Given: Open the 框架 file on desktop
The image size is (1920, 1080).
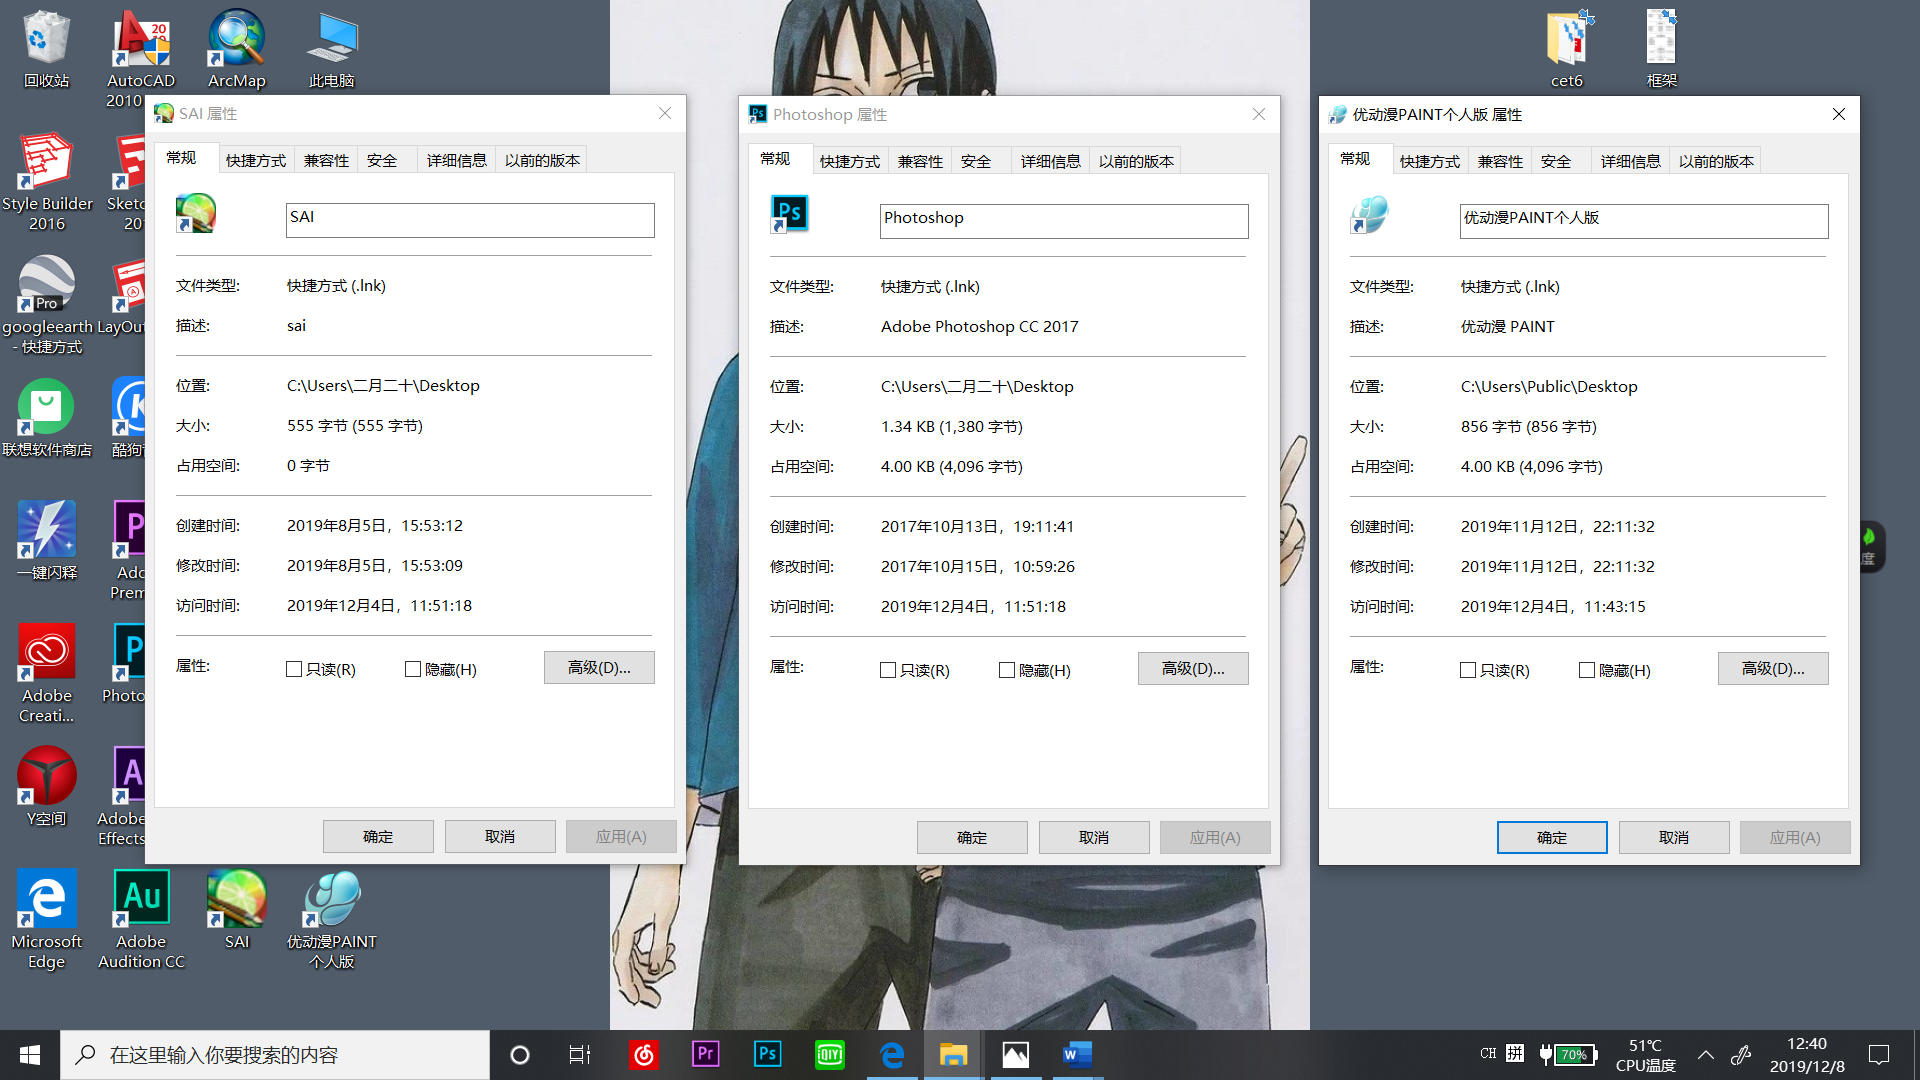Looking at the screenshot, I should [x=1661, y=49].
